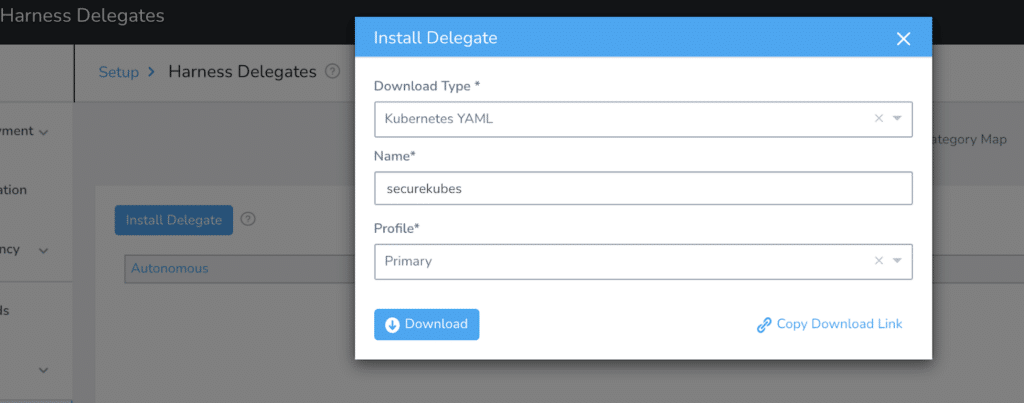Click the Install Delegate button
Viewport: 1024px width, 403px height.
point(174,220)
